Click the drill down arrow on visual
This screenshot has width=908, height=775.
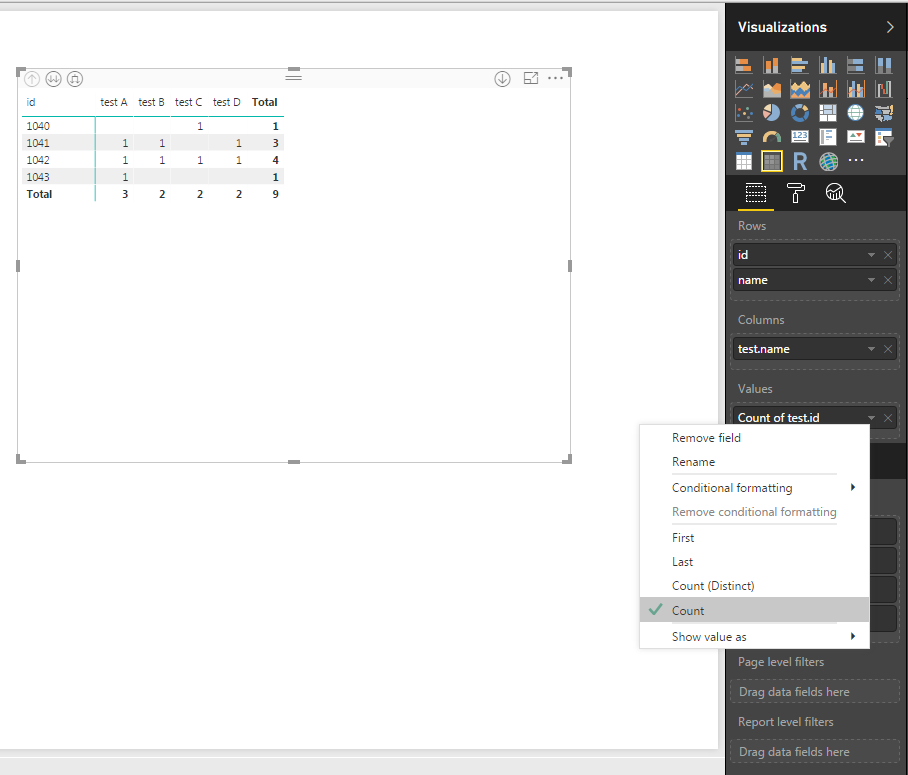[503, 78]
